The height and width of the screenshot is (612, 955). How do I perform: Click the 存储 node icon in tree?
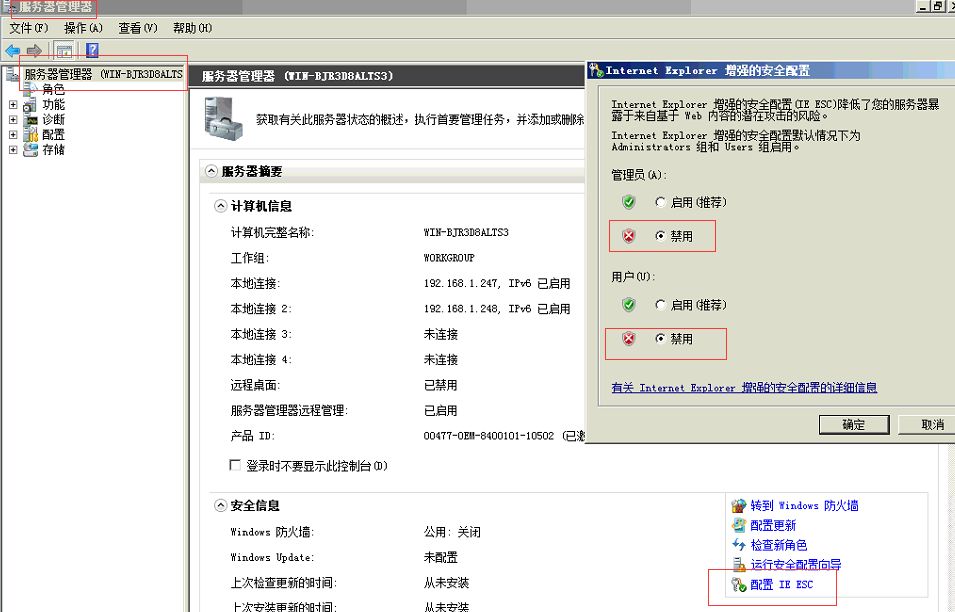point(30,150)
